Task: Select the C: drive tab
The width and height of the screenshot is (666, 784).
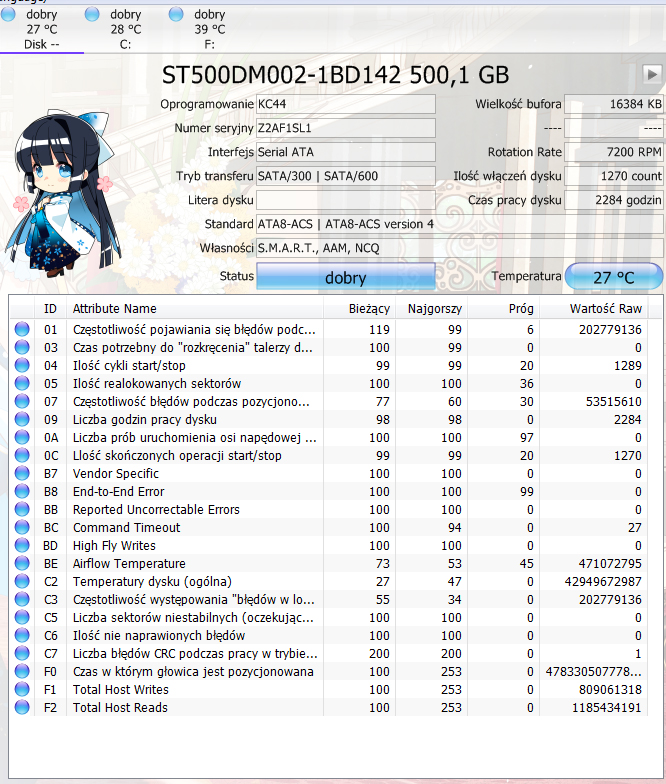Action: pyautogui.click(x=126, y=29)
